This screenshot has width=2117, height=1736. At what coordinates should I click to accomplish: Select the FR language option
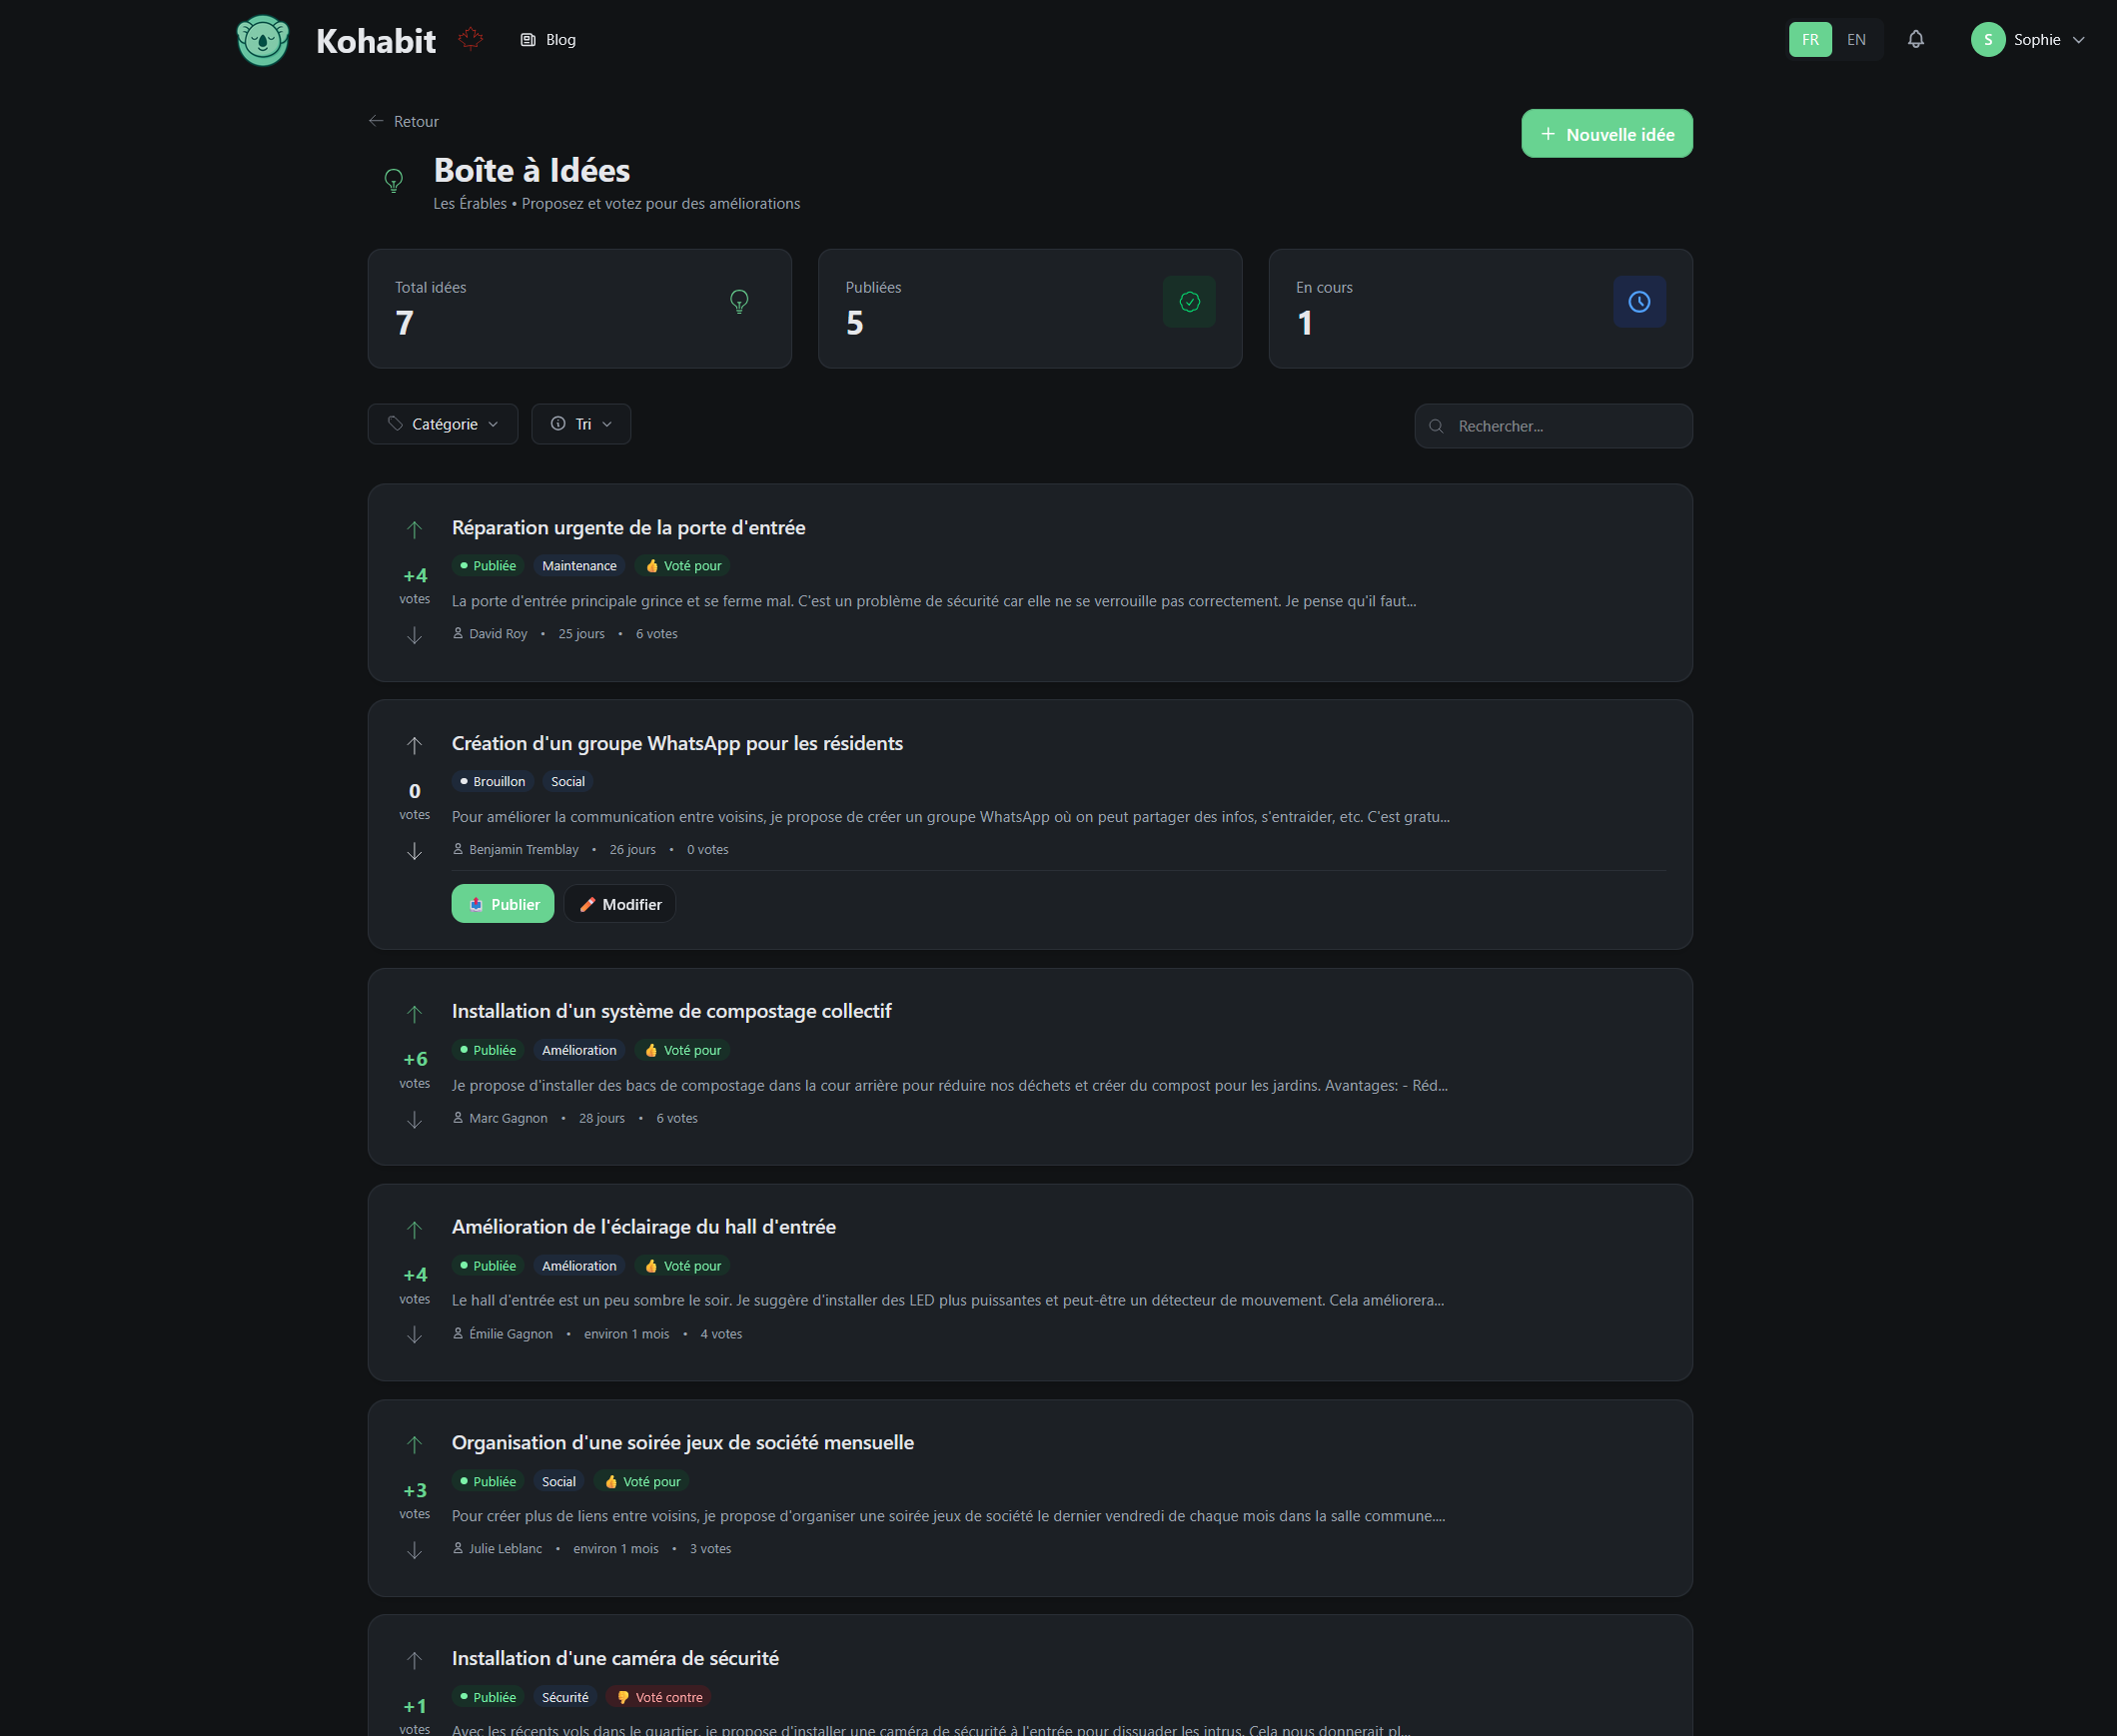tap(1810, 40)
